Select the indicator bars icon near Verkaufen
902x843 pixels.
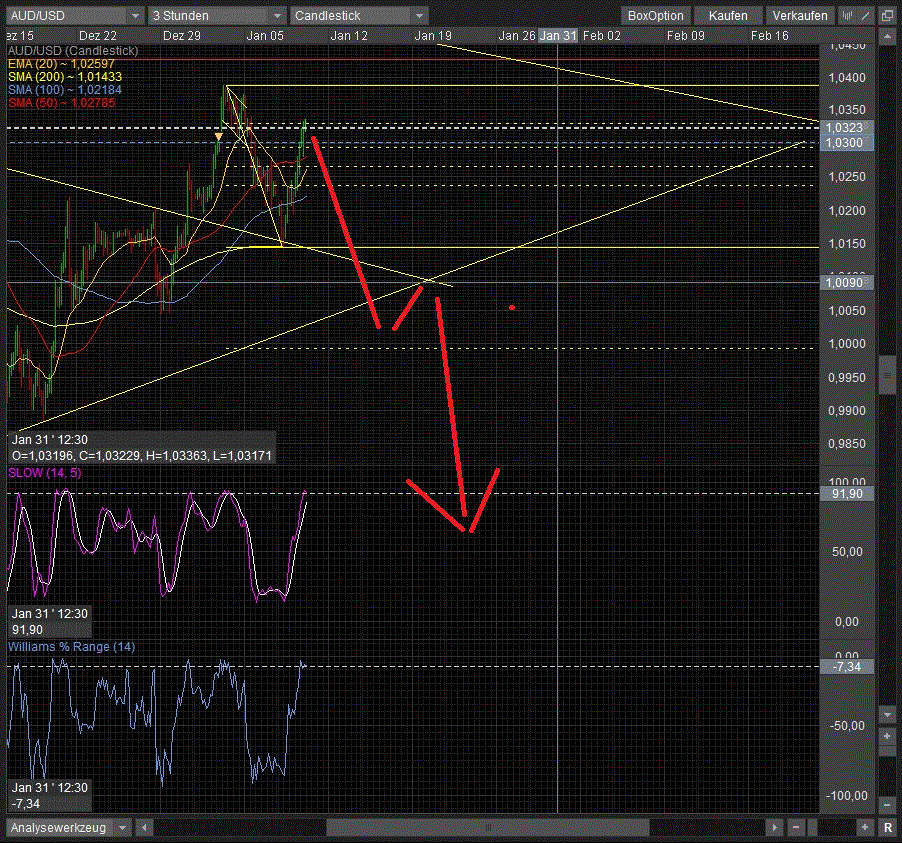click(847, 15)
